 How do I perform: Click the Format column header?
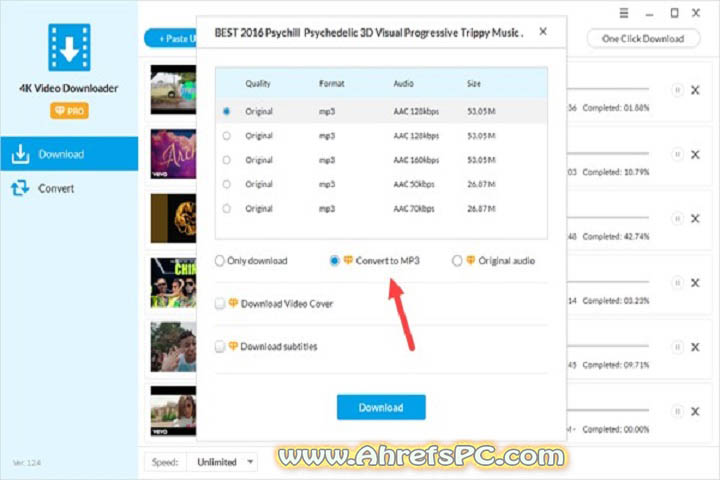tap(332, 84)
